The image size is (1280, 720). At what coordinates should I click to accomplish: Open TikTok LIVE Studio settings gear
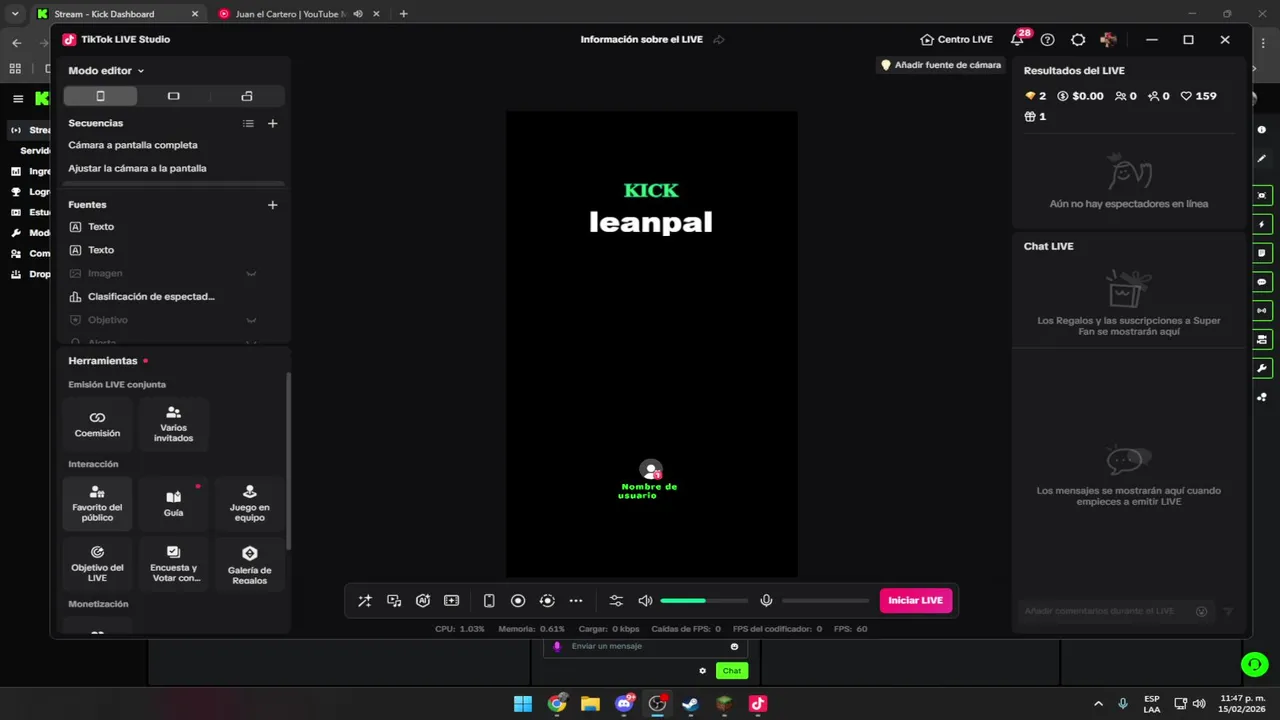1078,40
